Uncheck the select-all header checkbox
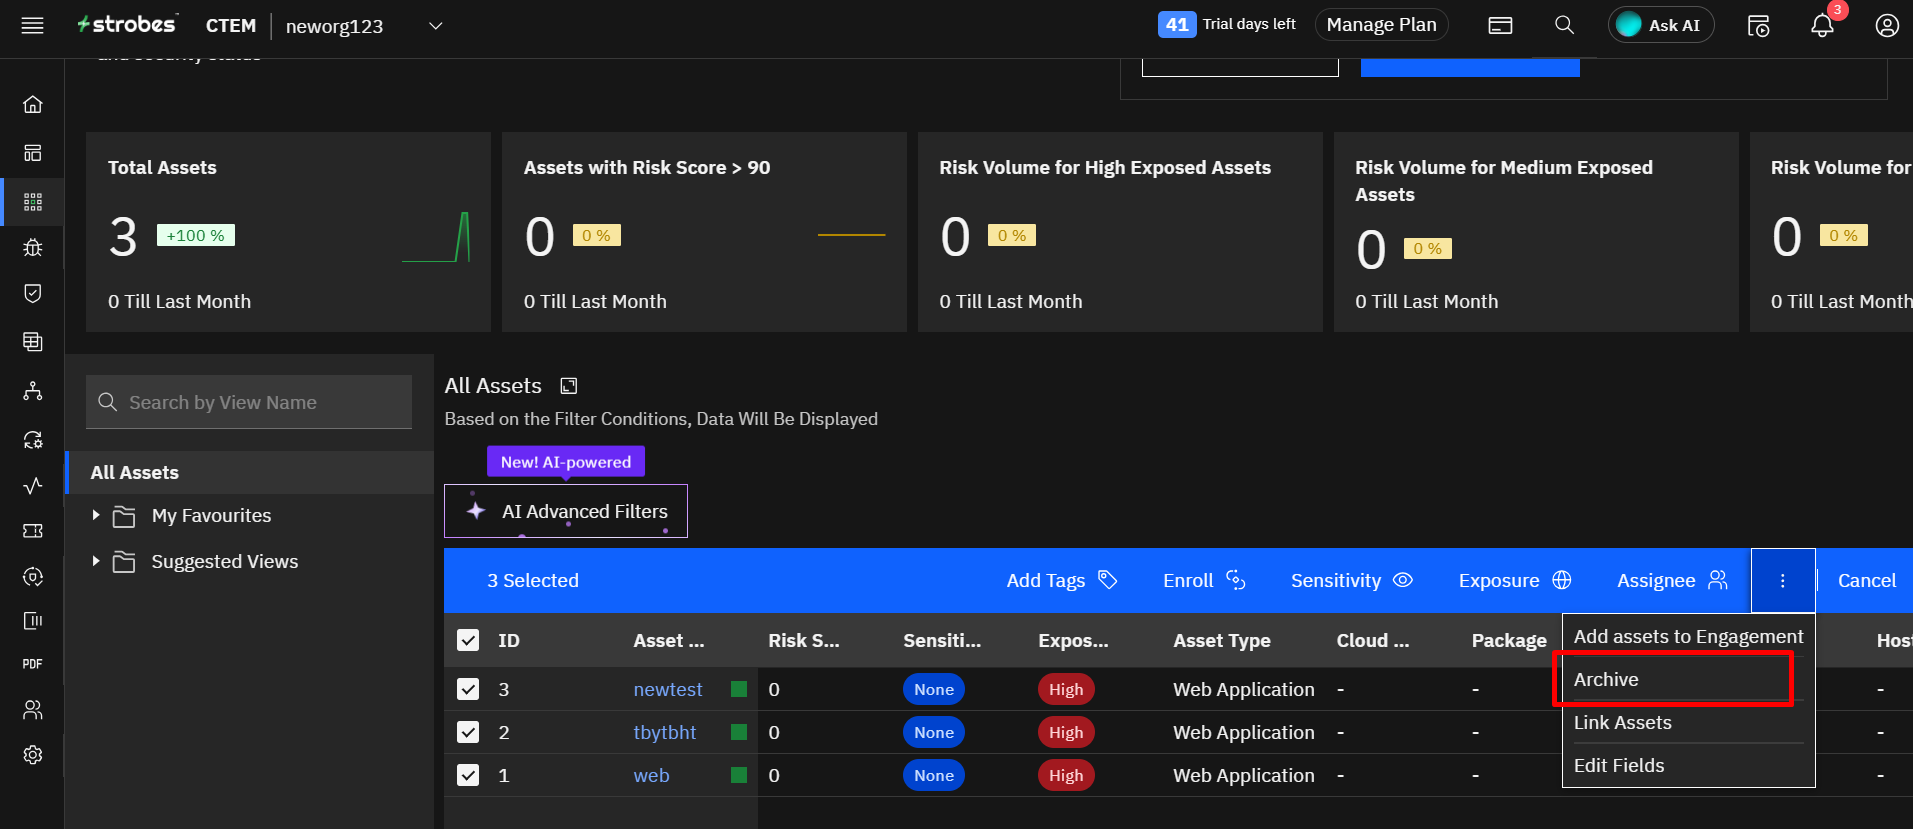Screen dimensions: 1913x829 (468, 640)
